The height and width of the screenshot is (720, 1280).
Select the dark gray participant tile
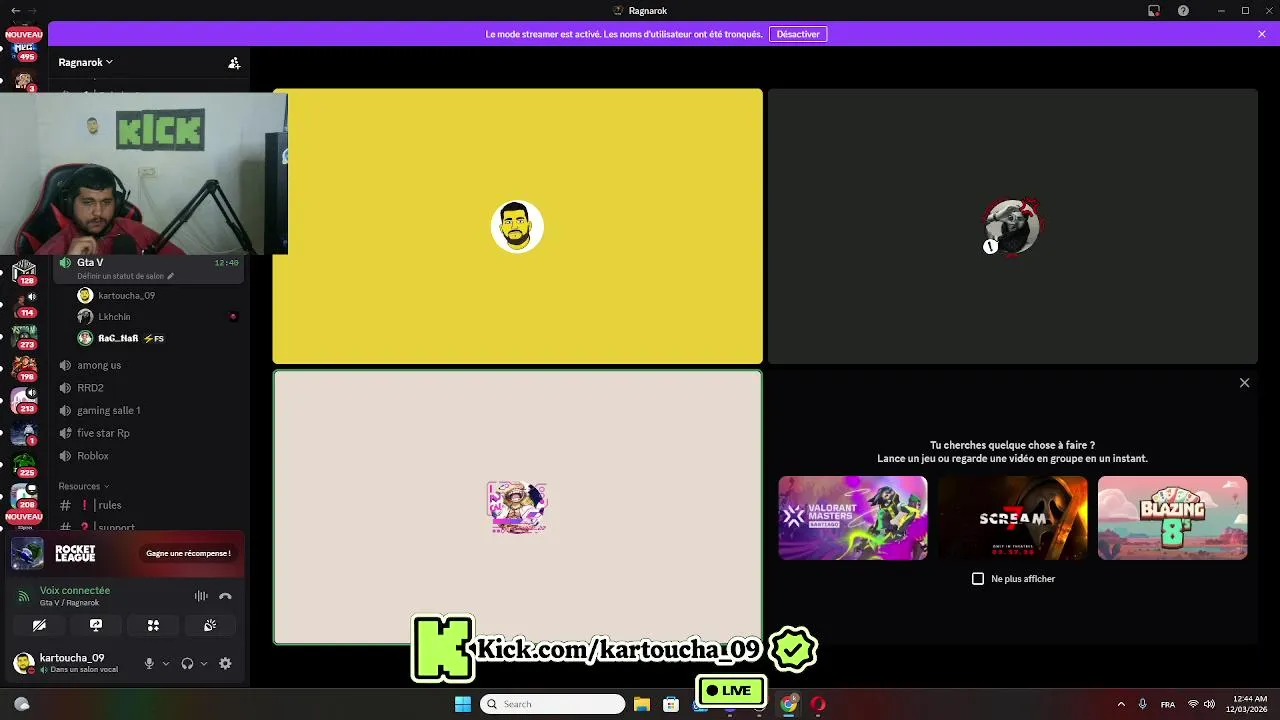pyautogui.click(x=1012, y=226)
